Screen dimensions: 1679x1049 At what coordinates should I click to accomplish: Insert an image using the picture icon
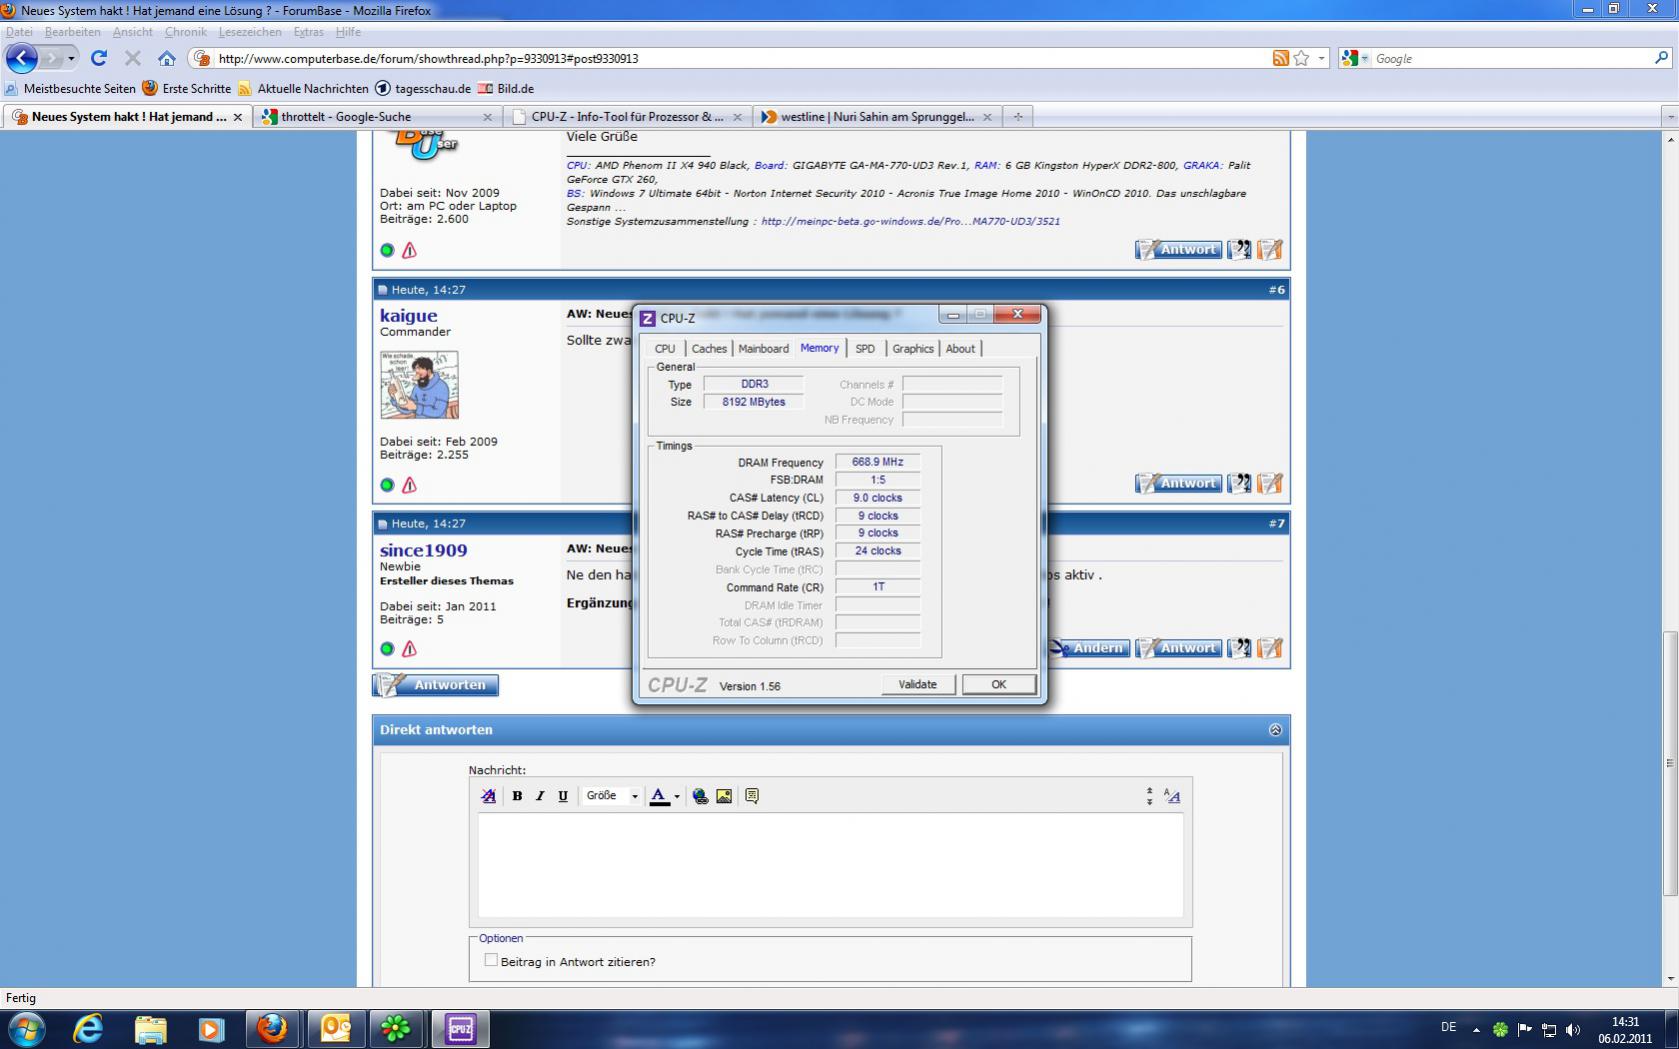point(724,796)
